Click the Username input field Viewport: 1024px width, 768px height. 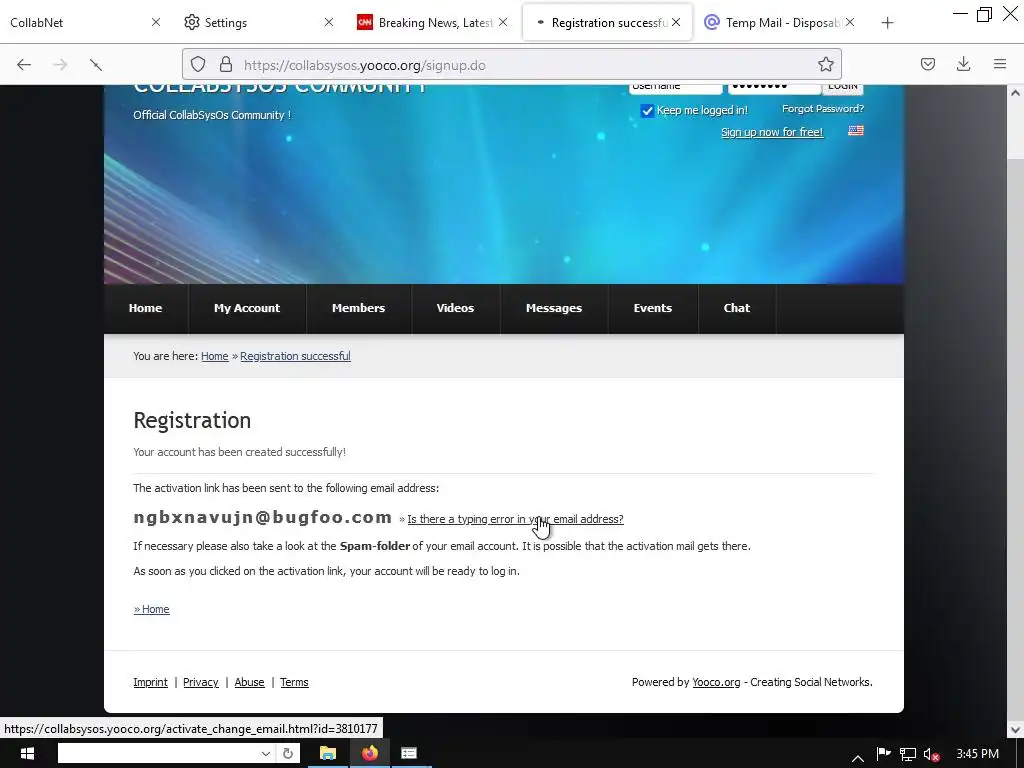pos(675,88)
